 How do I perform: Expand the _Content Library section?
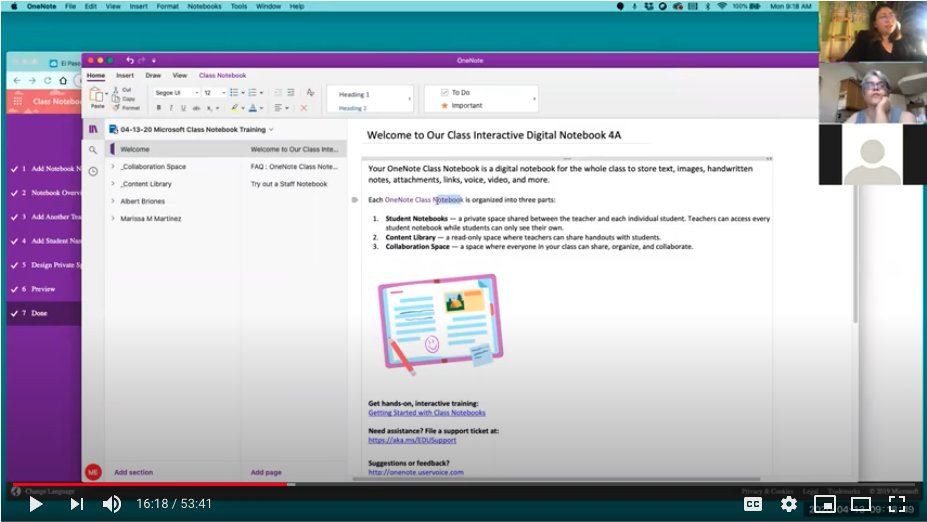click(x=113, y=184)
